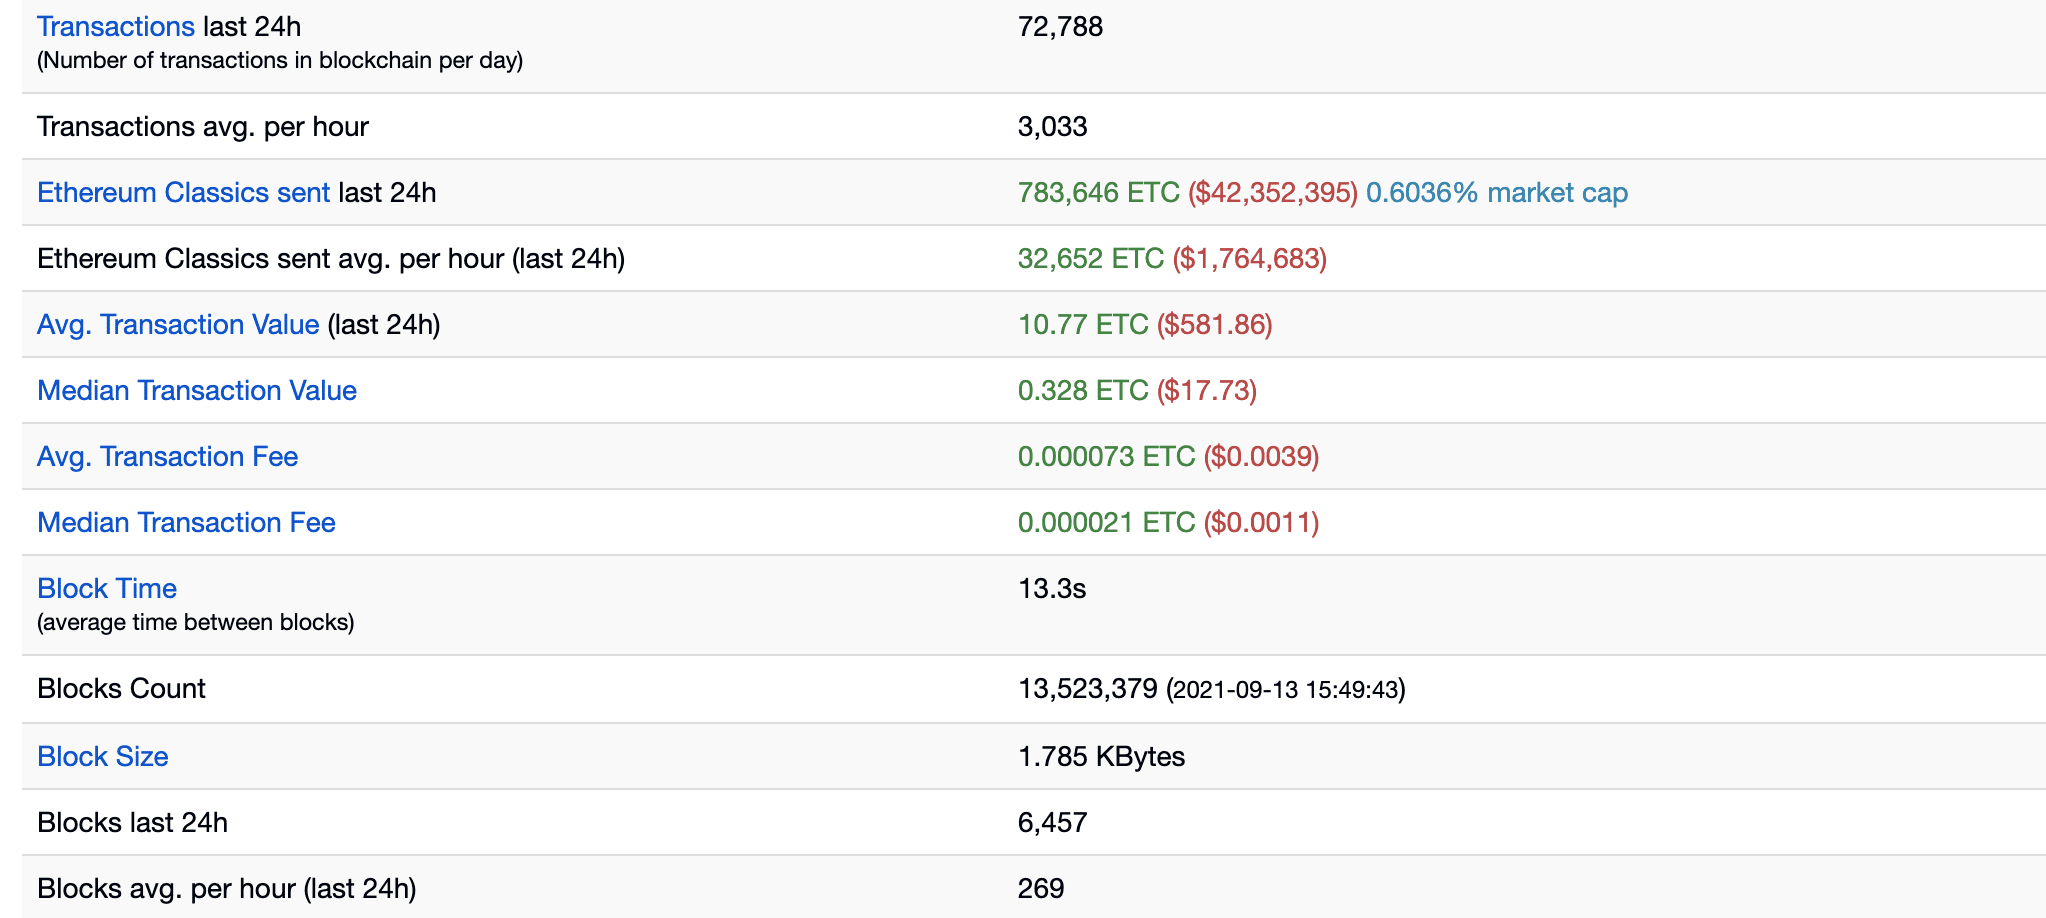
Task: Open the Avg. Transaction Value link
Action: tap(178, 324)
